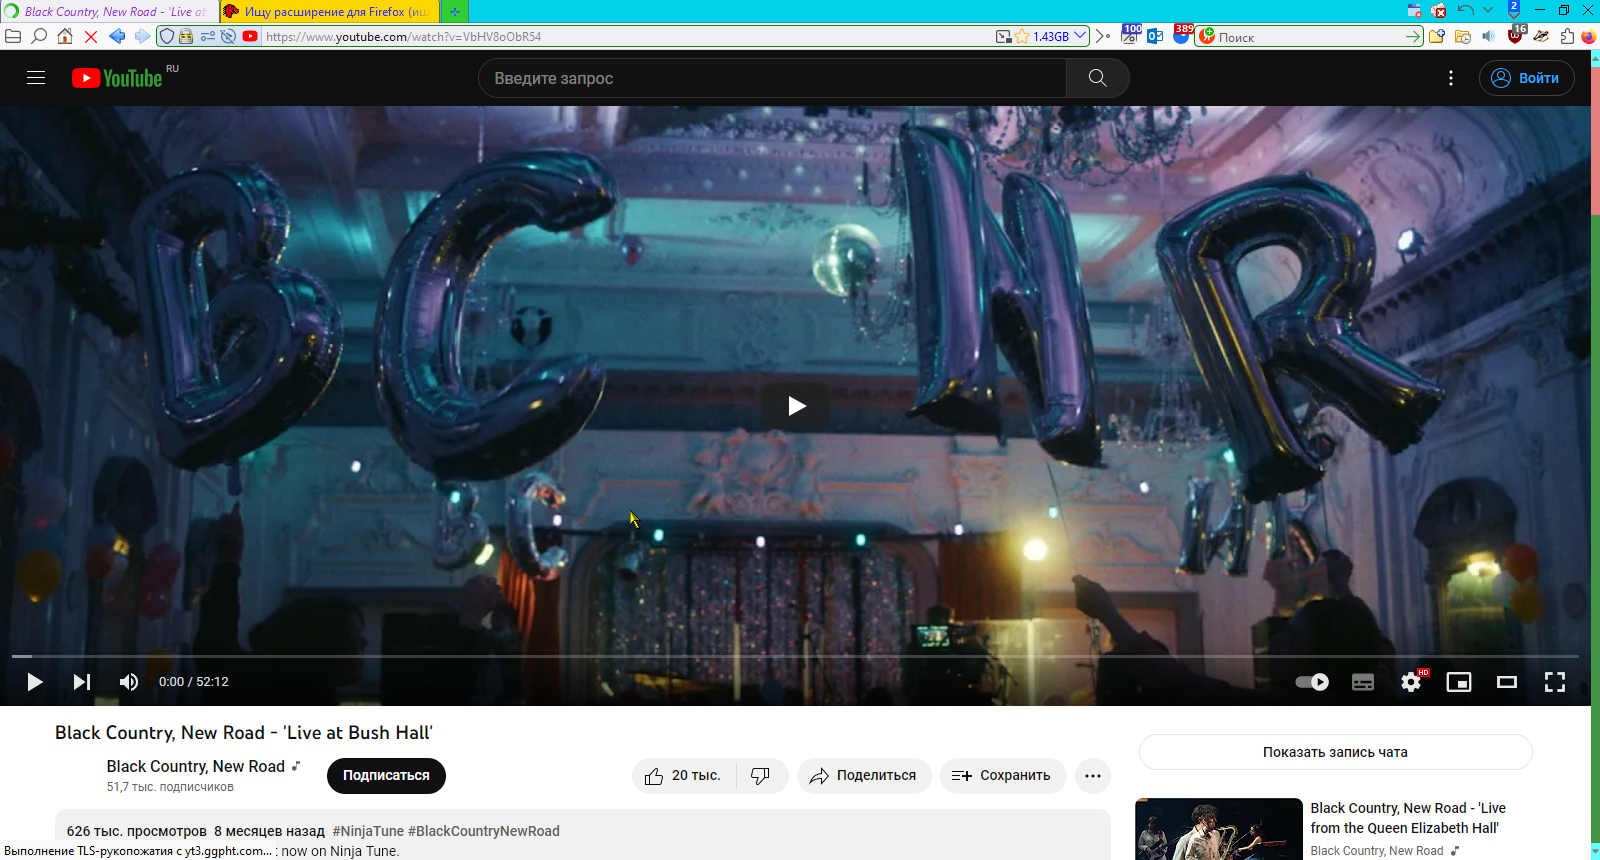Click the undo closed tab arrow
This screenshot has height=860, width=1600.
[x=1466, y=10]
